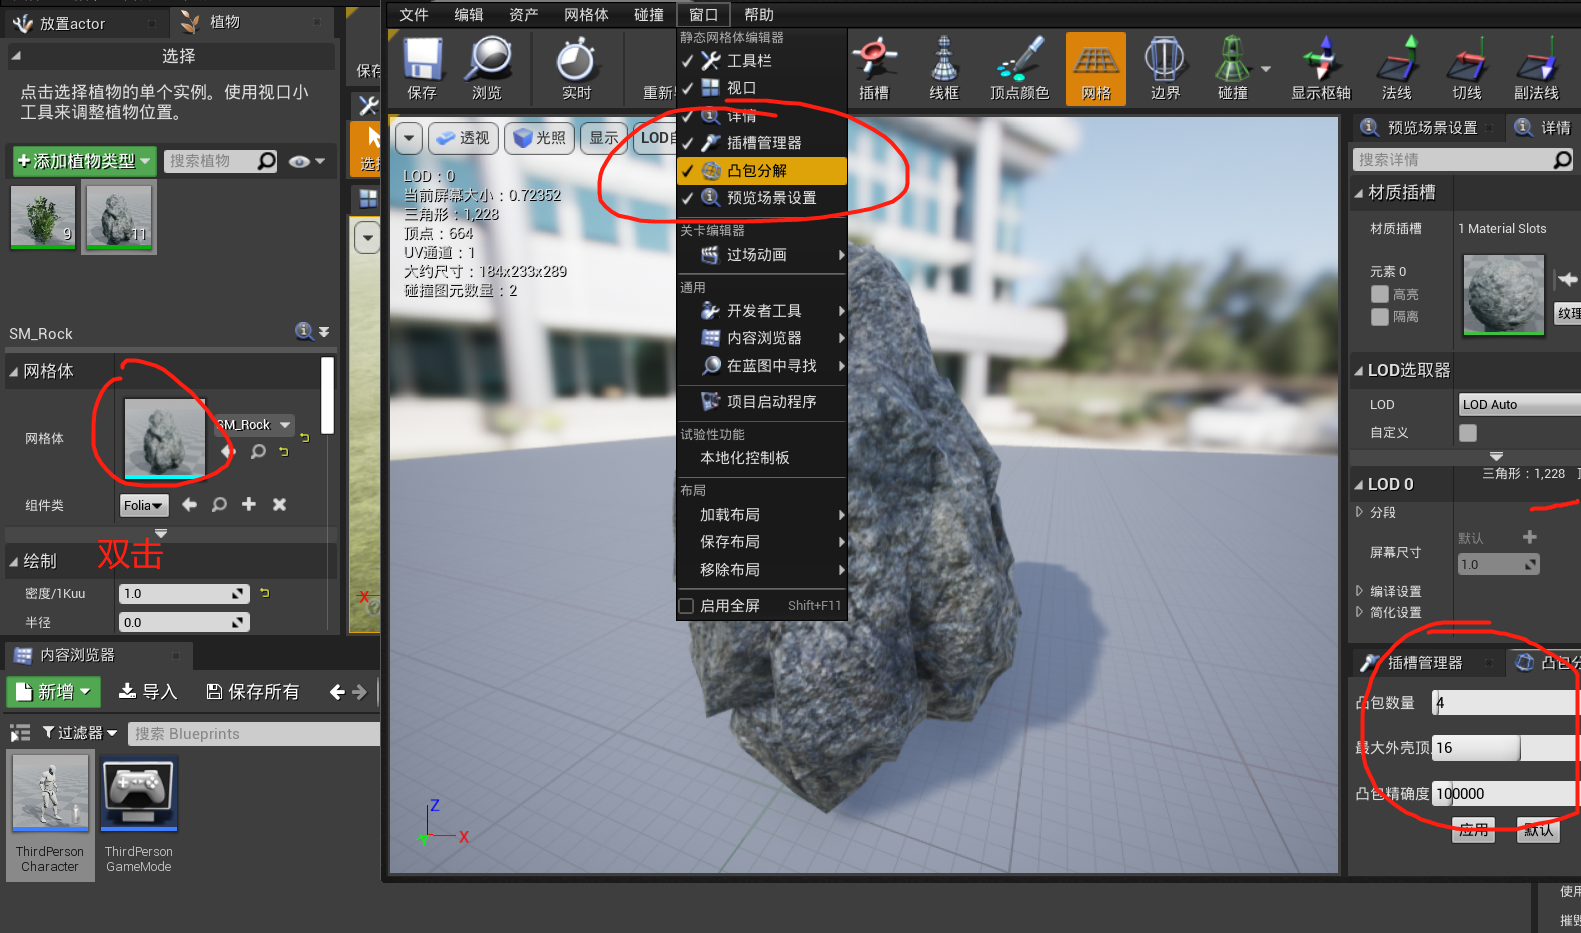
Task: Toggle 工具栏 in the 窗口 menu
Action: [x=762, y=61]
